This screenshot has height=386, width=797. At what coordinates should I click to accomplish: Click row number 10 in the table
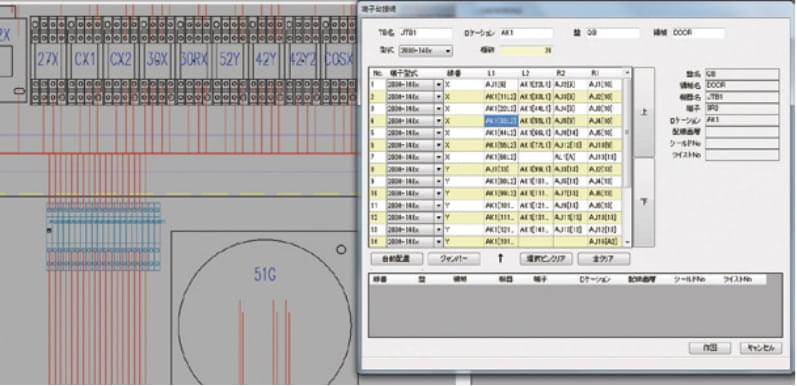(377, 193)
